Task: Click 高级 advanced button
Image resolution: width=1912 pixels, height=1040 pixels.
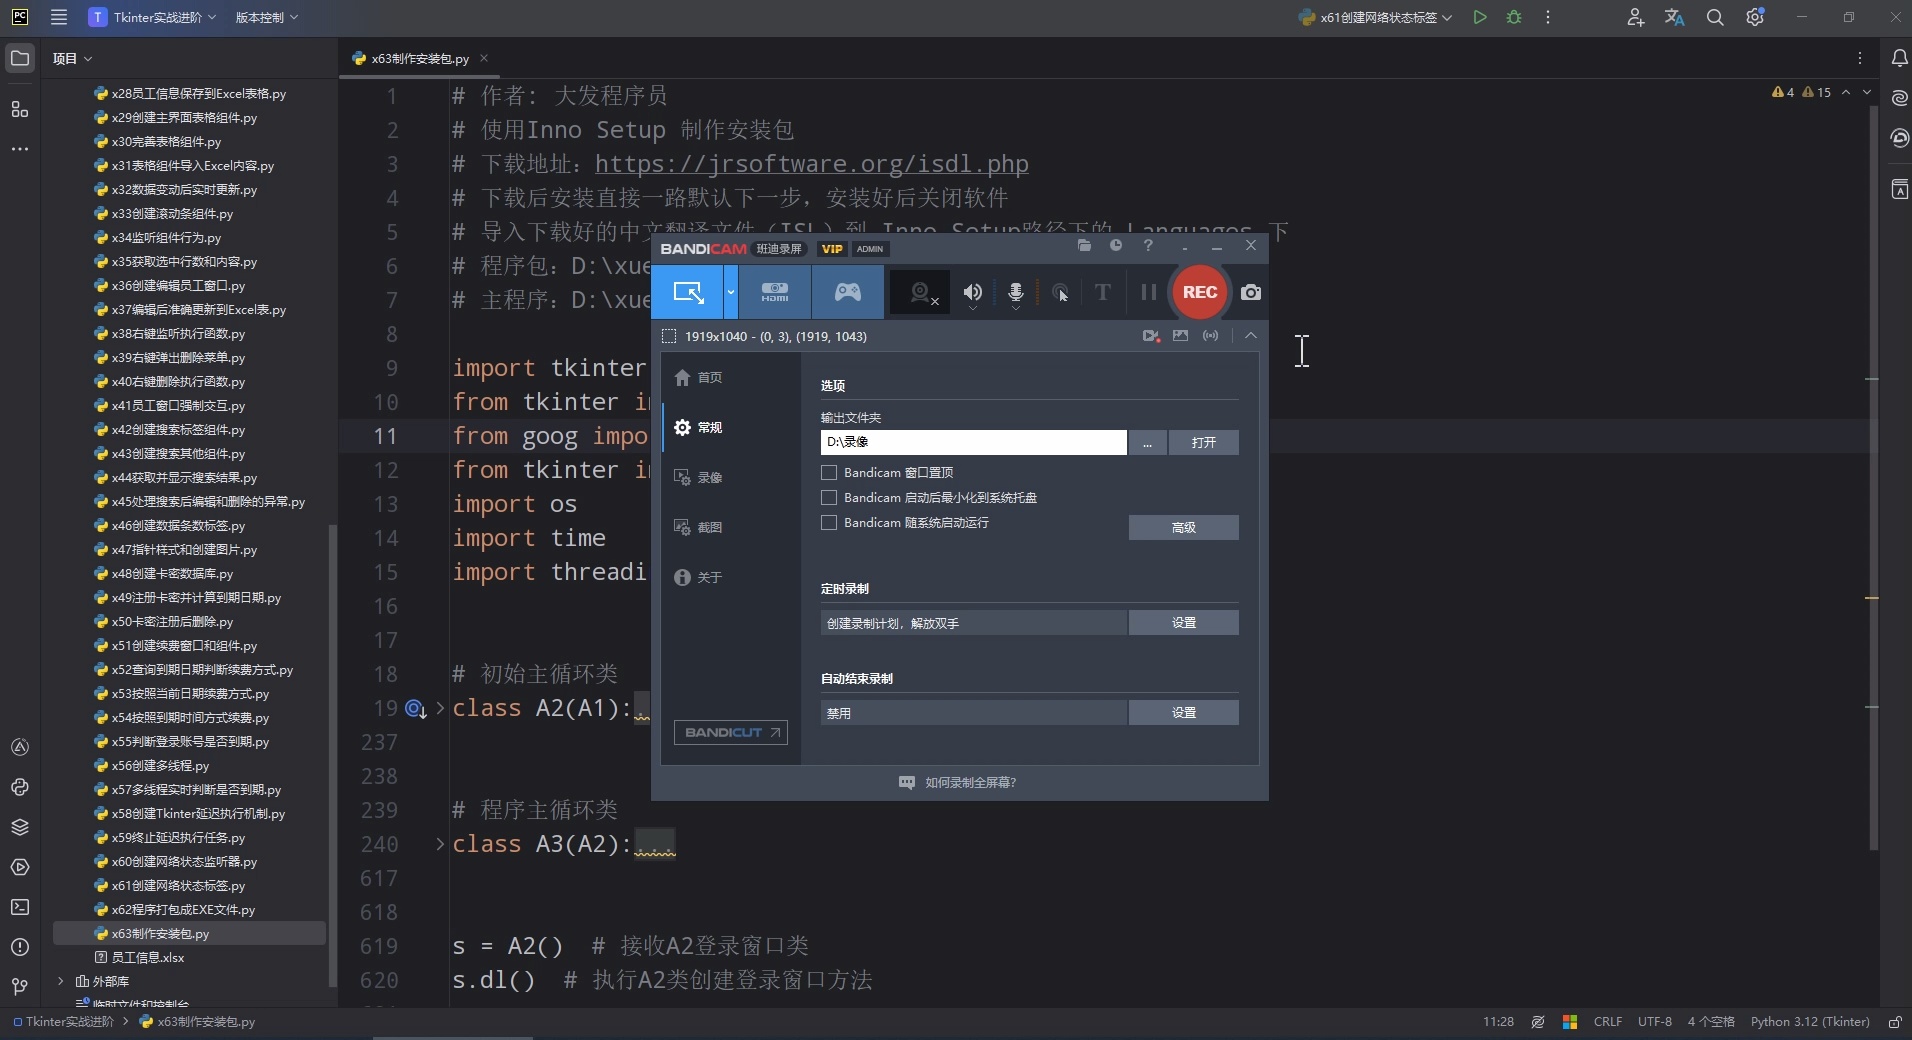Action: coord(1184,527)
